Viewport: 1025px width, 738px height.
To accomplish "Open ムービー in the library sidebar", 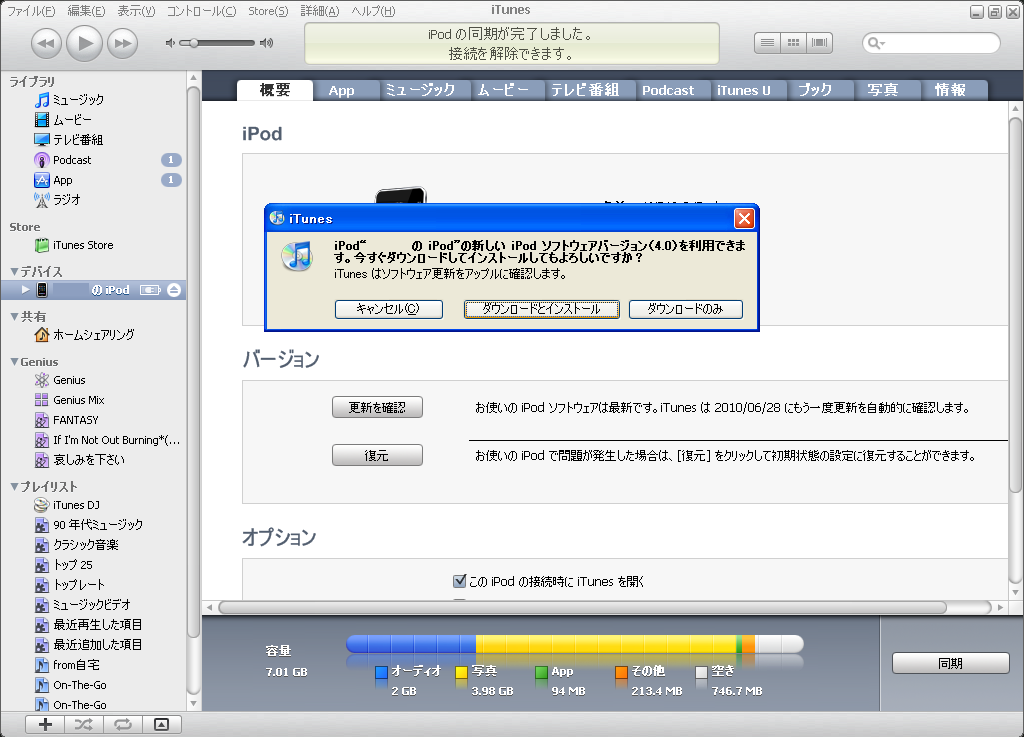I will (x=63, y=120).
